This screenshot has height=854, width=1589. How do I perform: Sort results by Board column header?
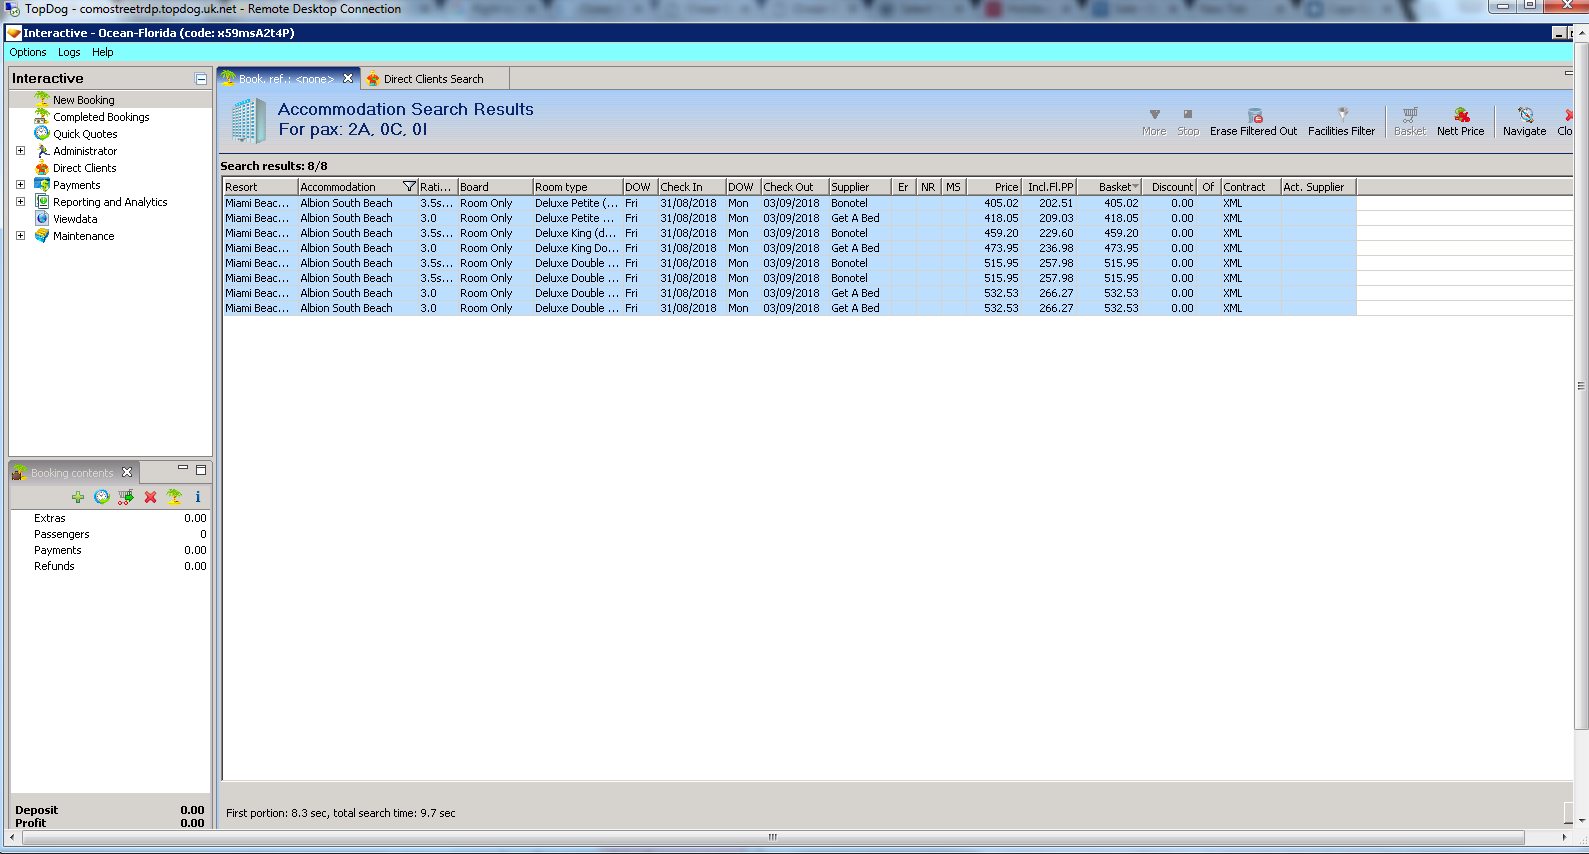495,187
